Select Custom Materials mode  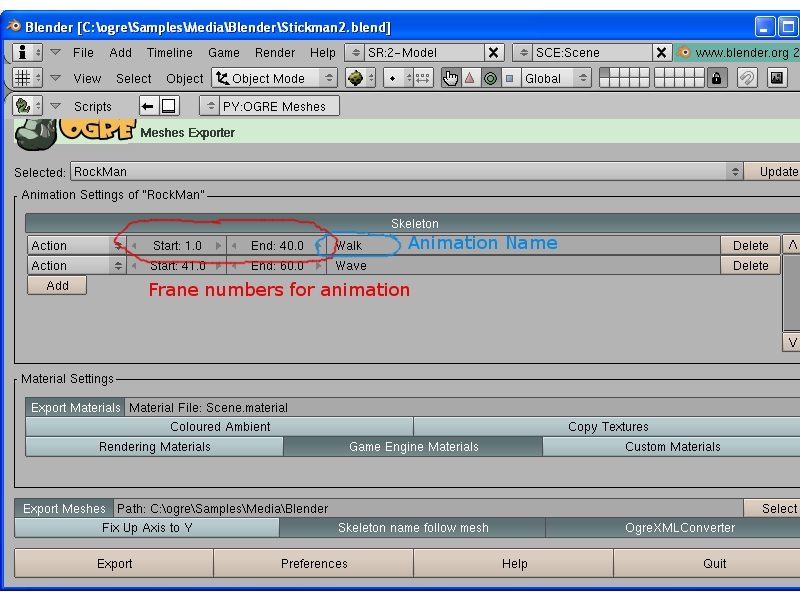(672, 446)
